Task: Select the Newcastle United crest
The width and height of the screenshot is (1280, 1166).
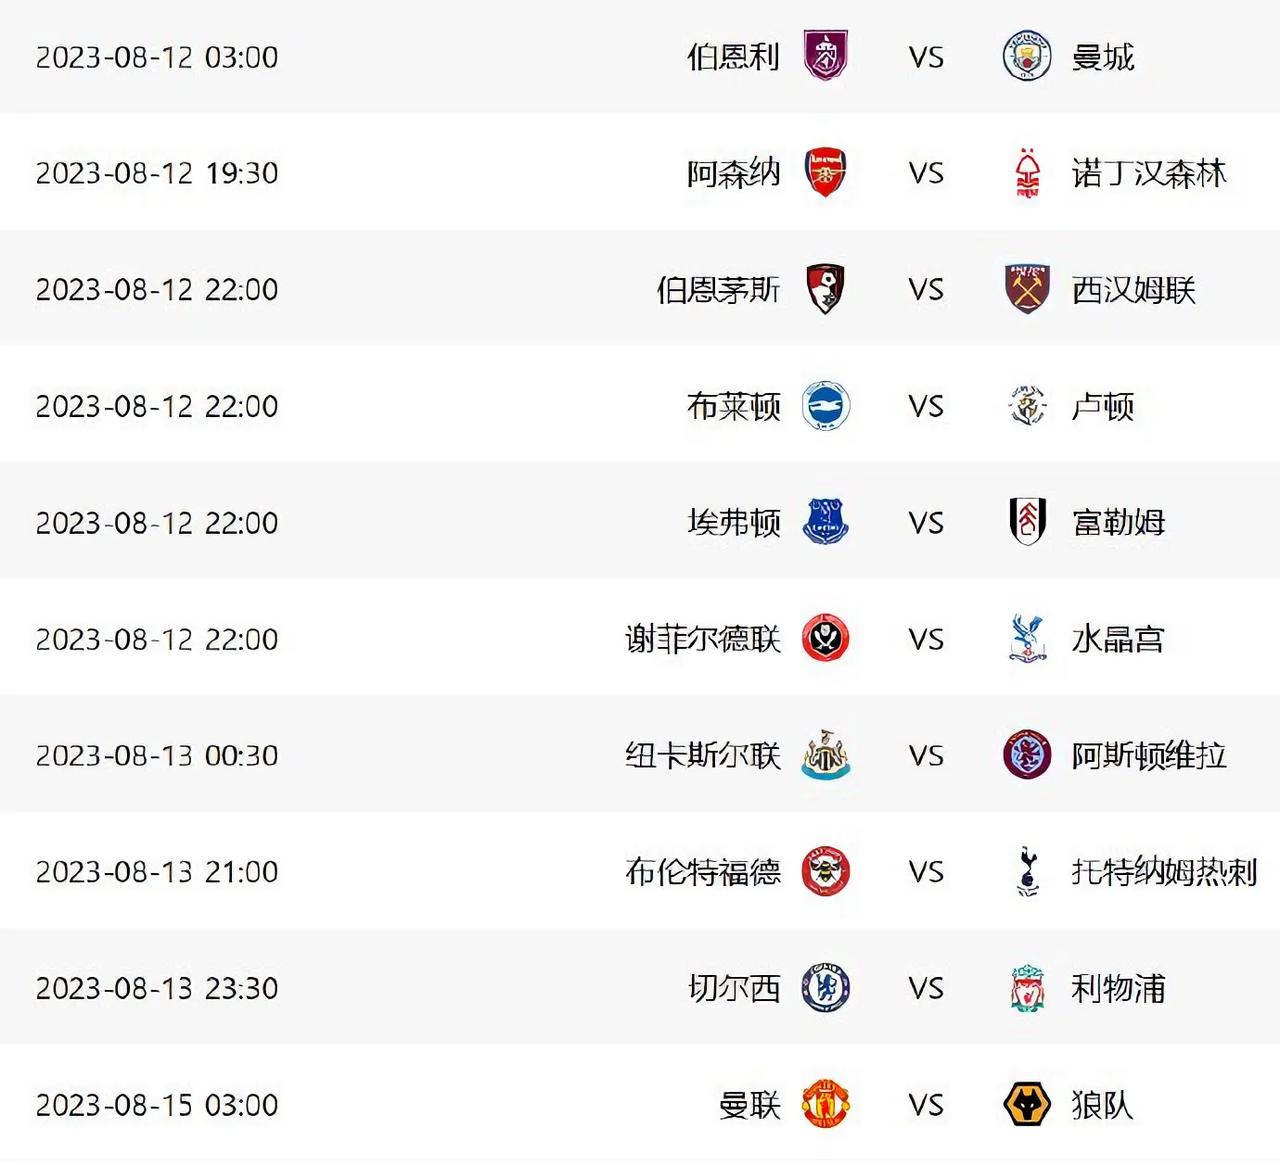Action: coord(826,755)
